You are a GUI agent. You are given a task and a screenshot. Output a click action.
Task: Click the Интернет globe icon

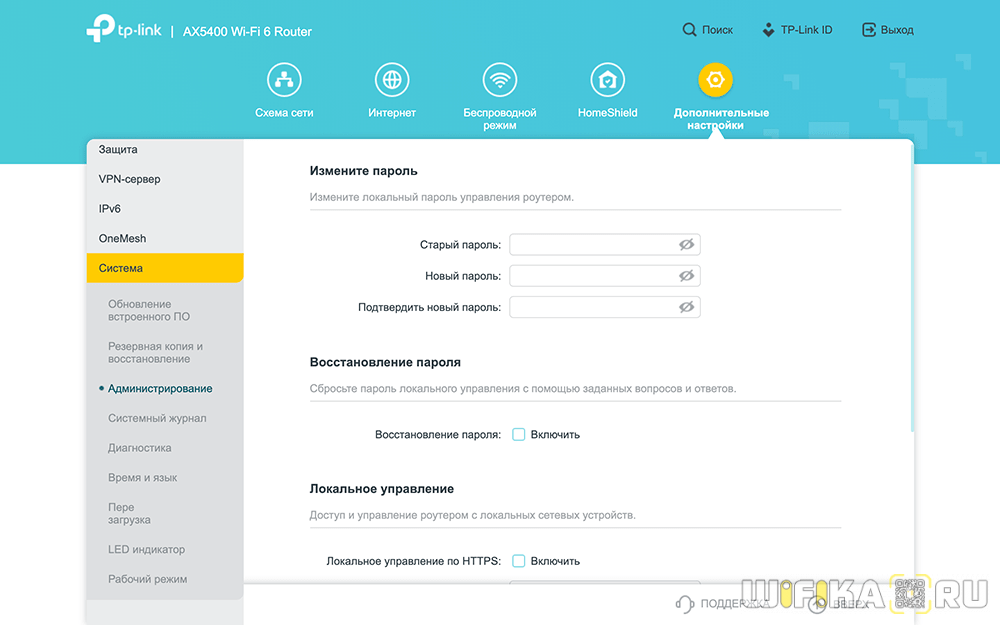click(x=392, y=80)
